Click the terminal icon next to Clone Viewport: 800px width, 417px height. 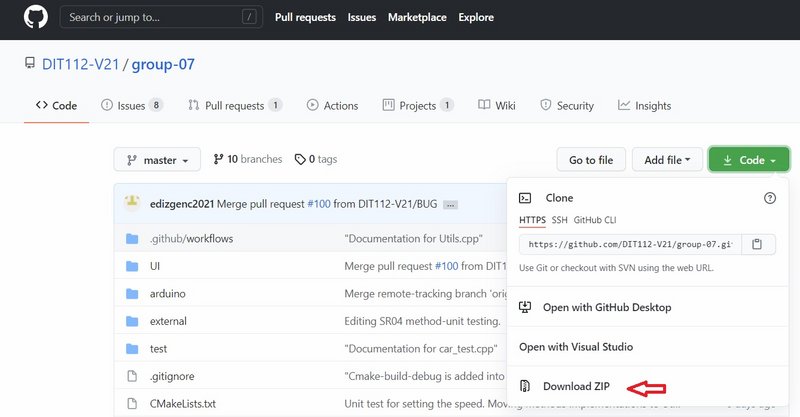tap(525, 198)
